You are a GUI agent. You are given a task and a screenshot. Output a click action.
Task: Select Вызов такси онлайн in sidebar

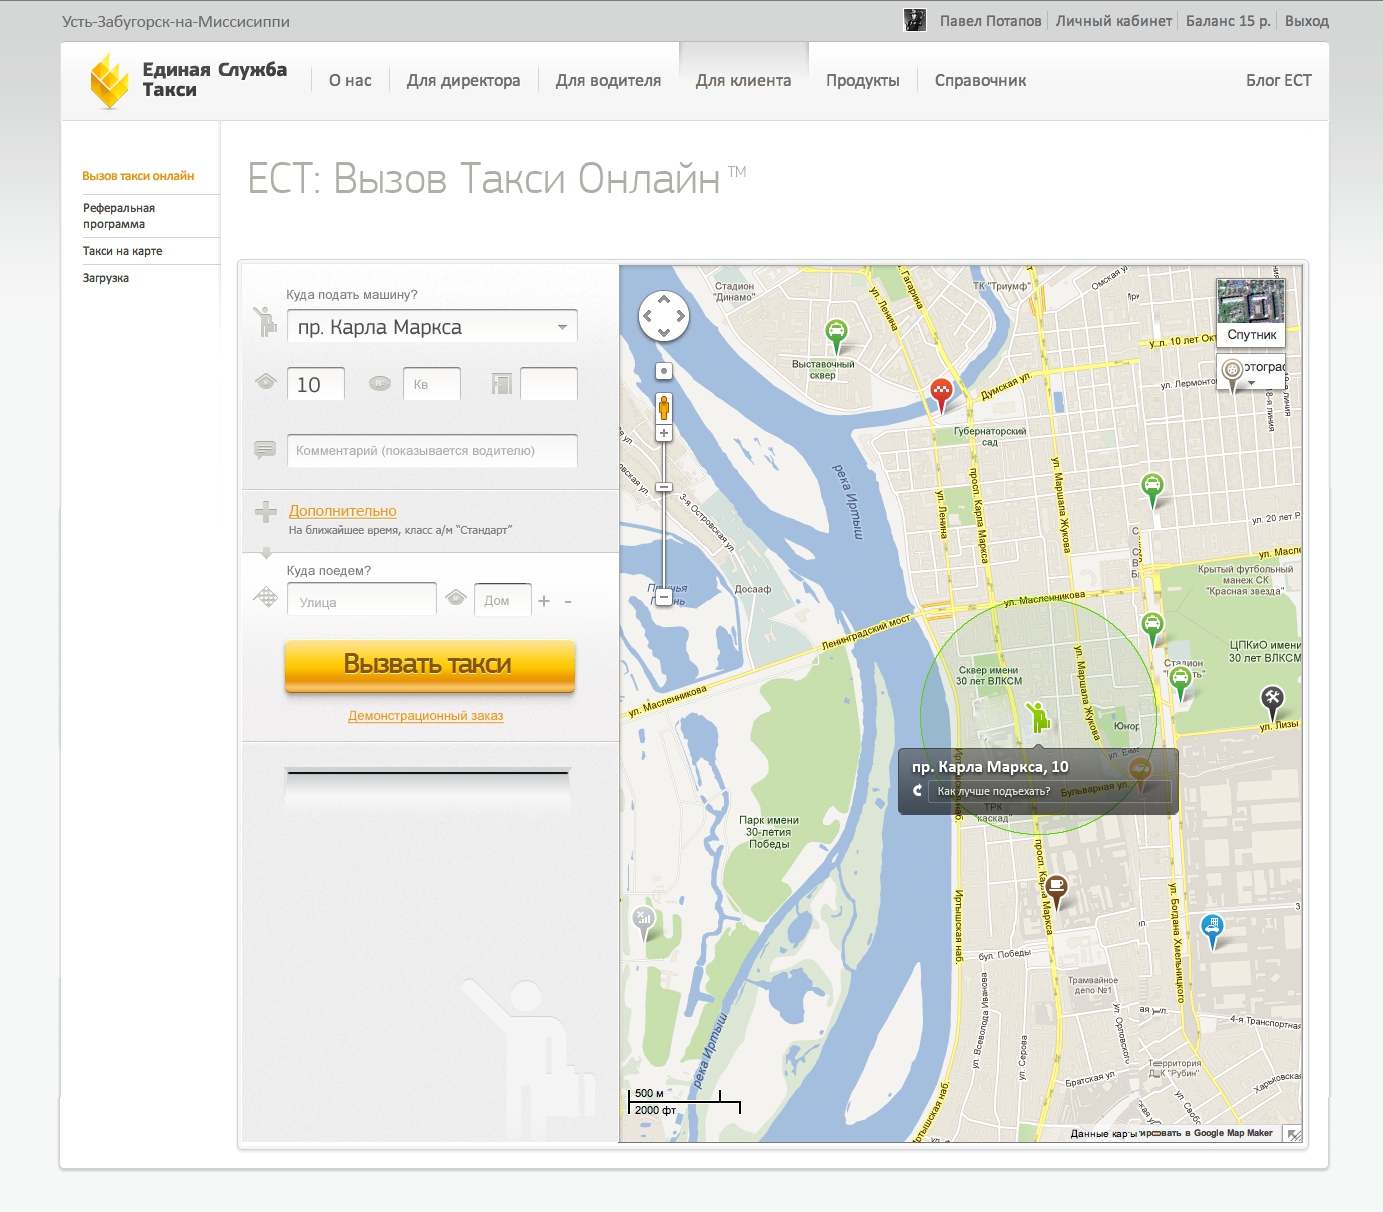click(138, 176)
